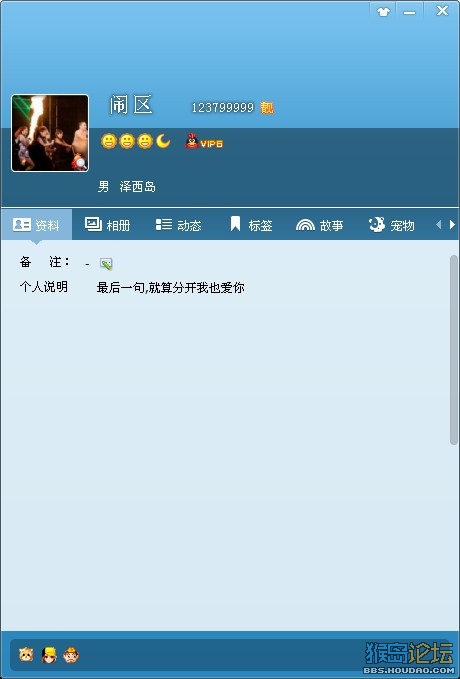Click the QQ number 123799999
460x679 pixels.
click(223, 107)
